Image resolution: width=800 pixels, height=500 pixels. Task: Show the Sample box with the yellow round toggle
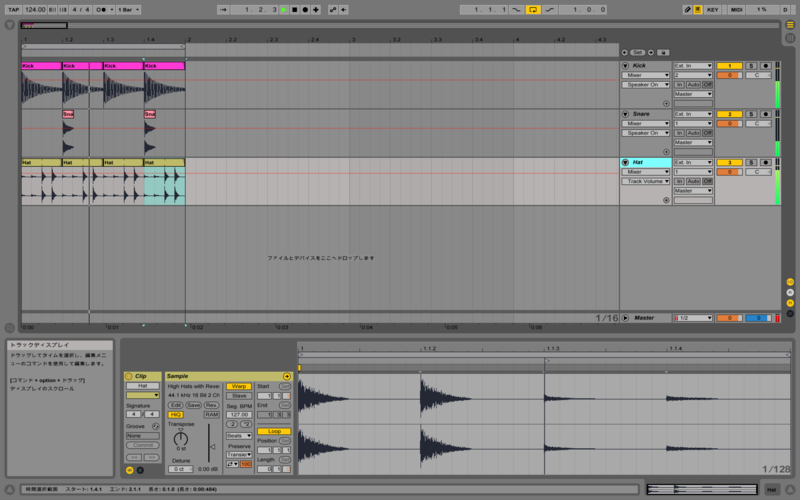point(130,470)
